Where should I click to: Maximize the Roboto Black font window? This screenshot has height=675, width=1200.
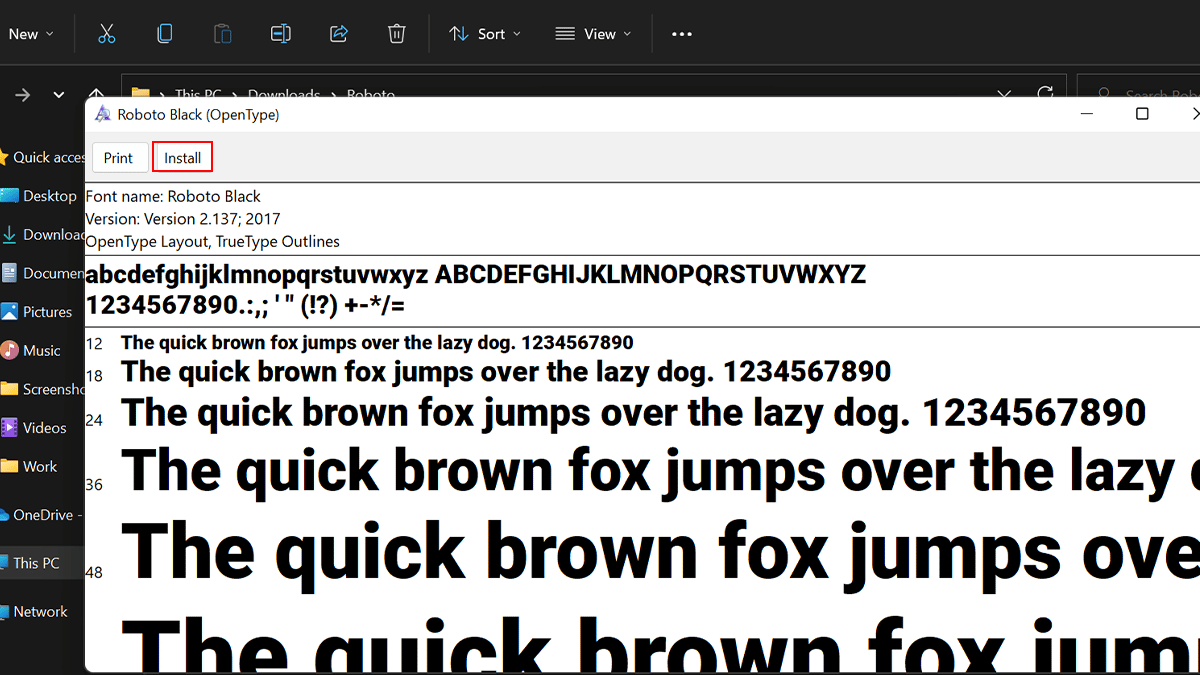point(1142,114)
